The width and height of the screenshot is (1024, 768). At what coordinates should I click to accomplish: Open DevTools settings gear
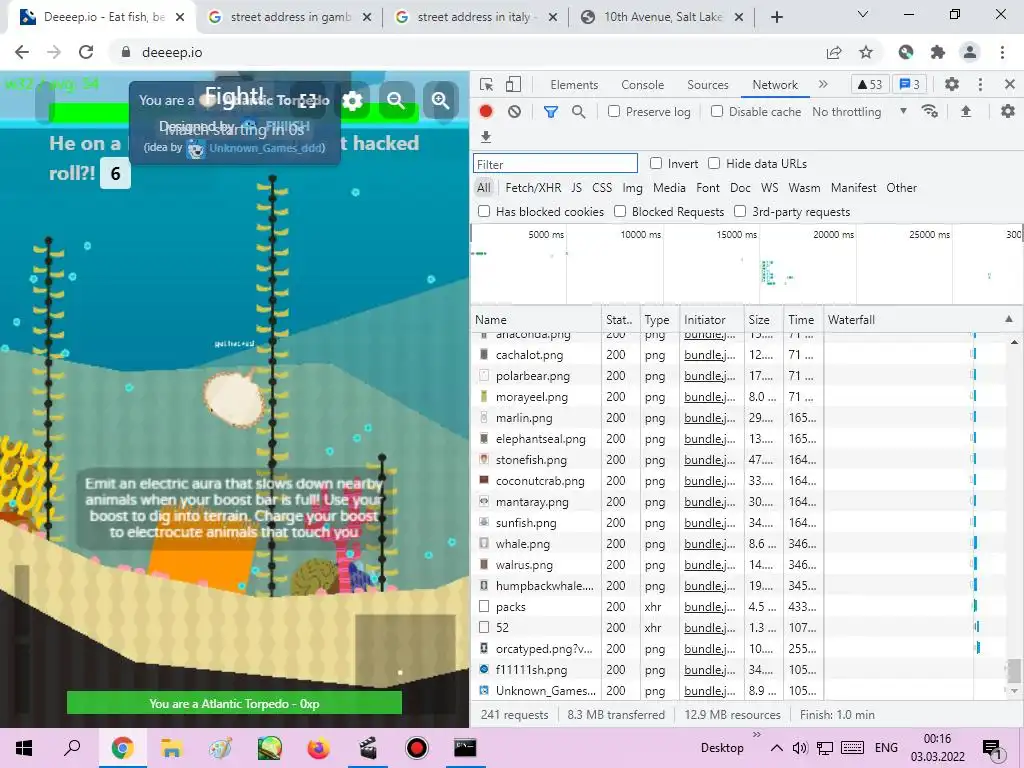(952, 84)
